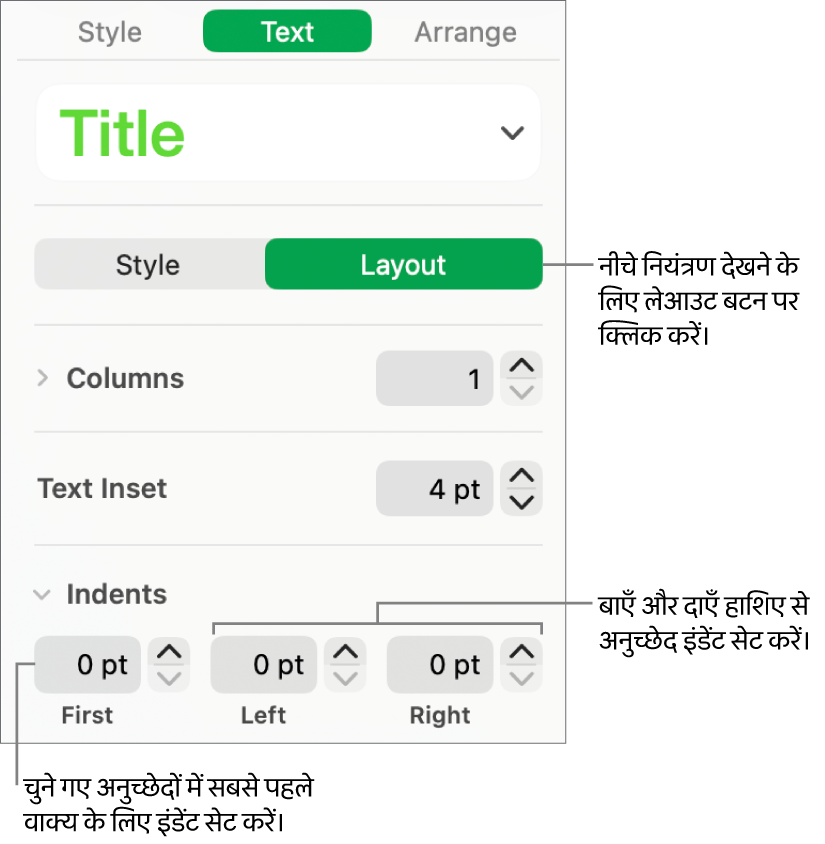825x844 pixels.
Task: Increase the Columns count with up arrow
Action: tap(521, 366)
